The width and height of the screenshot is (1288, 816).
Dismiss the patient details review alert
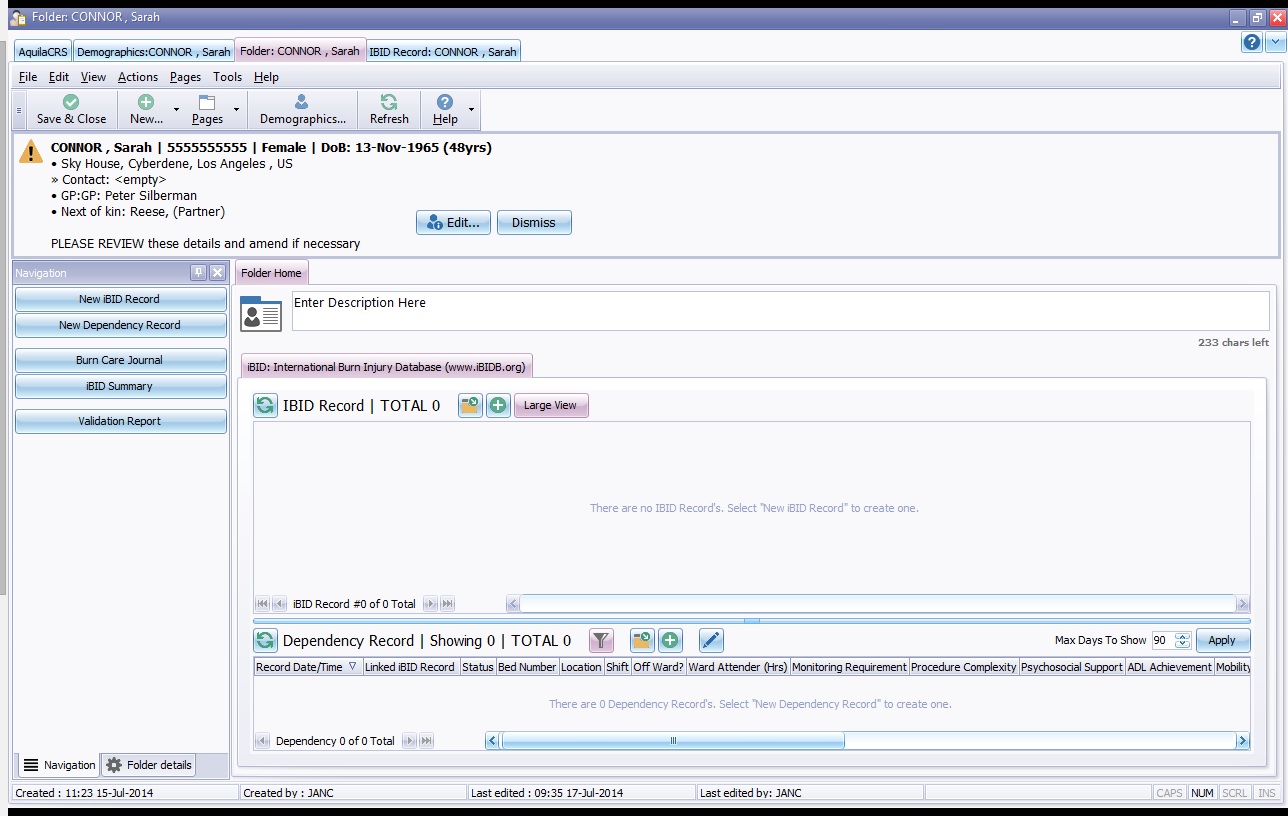pos(533,223)
